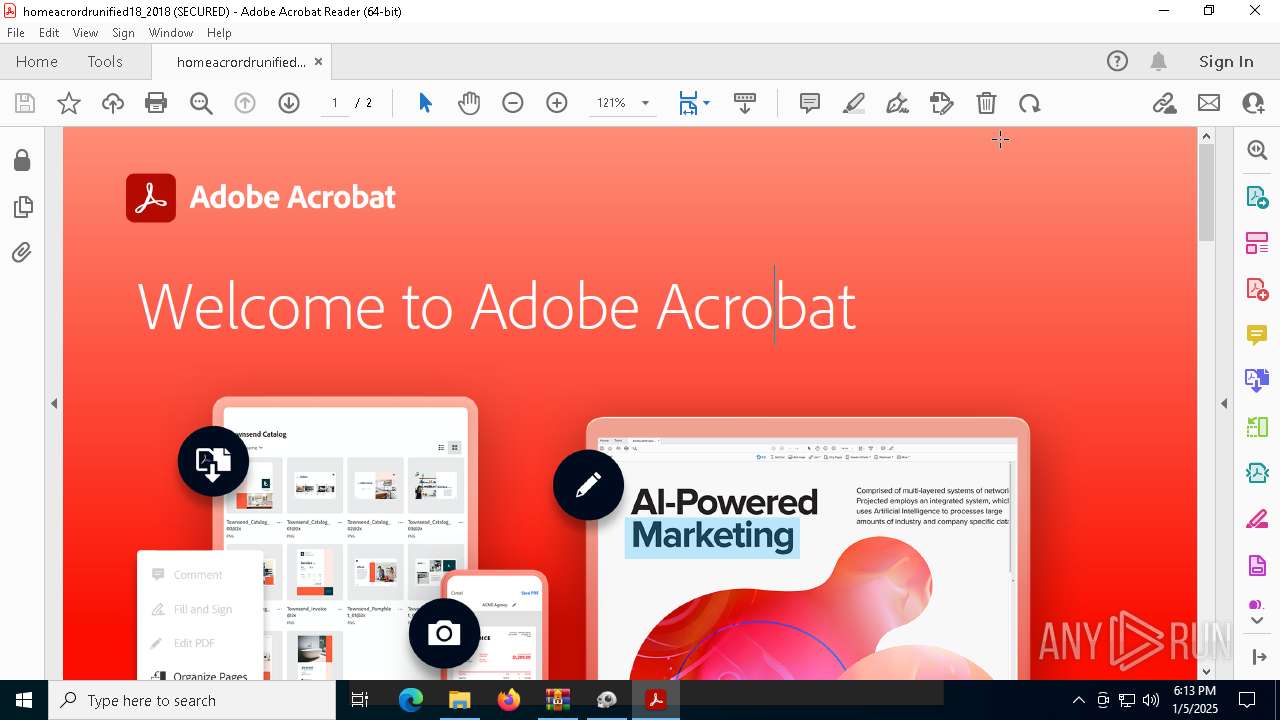This screenshot has width=1280, height=720.
Task: Open the View menu
Action: tap(85, 32)
